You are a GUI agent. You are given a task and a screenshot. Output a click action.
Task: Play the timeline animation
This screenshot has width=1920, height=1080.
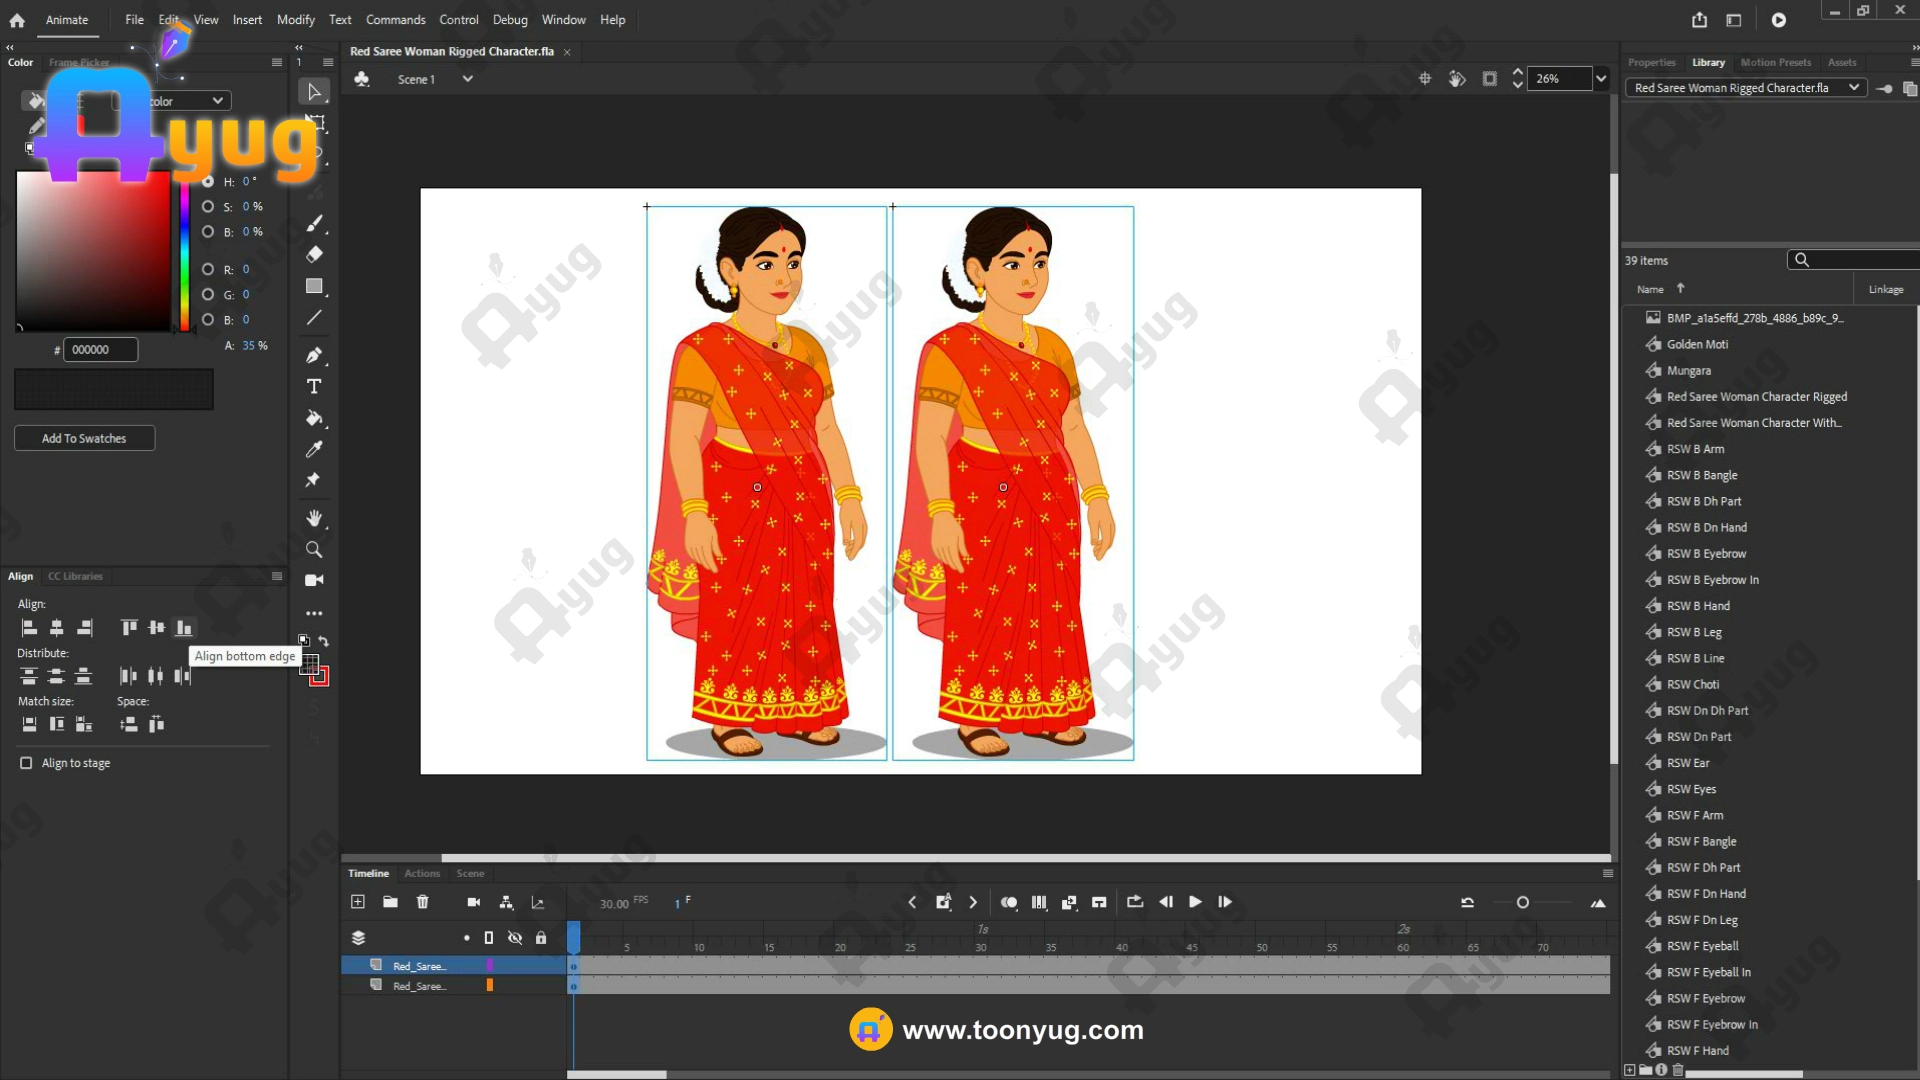click(1195, 902)
